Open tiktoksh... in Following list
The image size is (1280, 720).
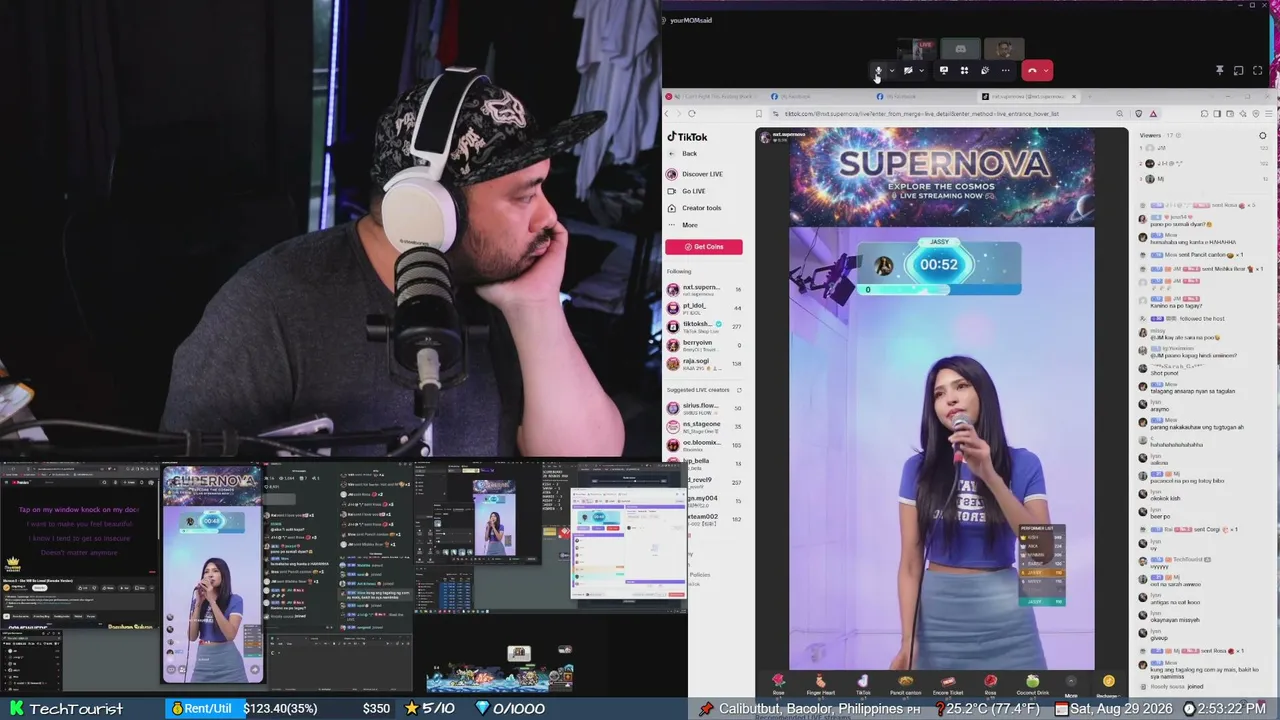(706, 326)
